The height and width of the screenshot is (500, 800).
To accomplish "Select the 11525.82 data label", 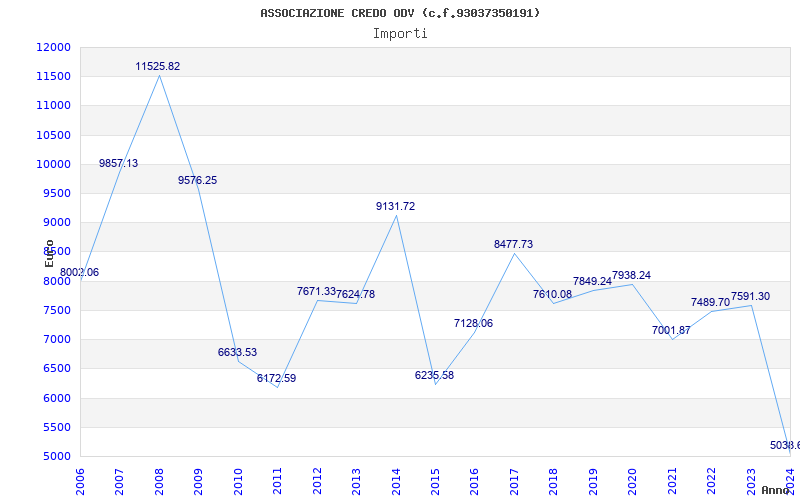I will click(158, 66).
